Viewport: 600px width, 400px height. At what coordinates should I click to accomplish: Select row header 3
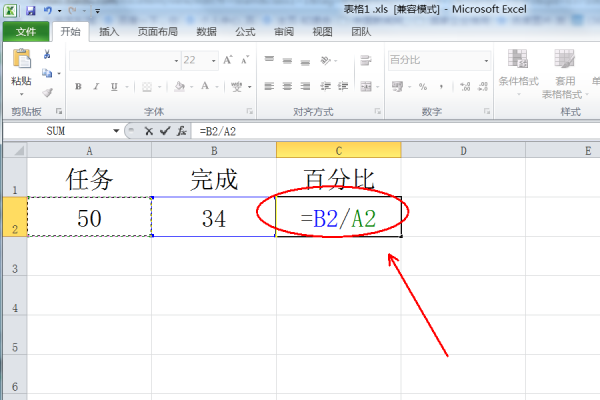point(15,256)
